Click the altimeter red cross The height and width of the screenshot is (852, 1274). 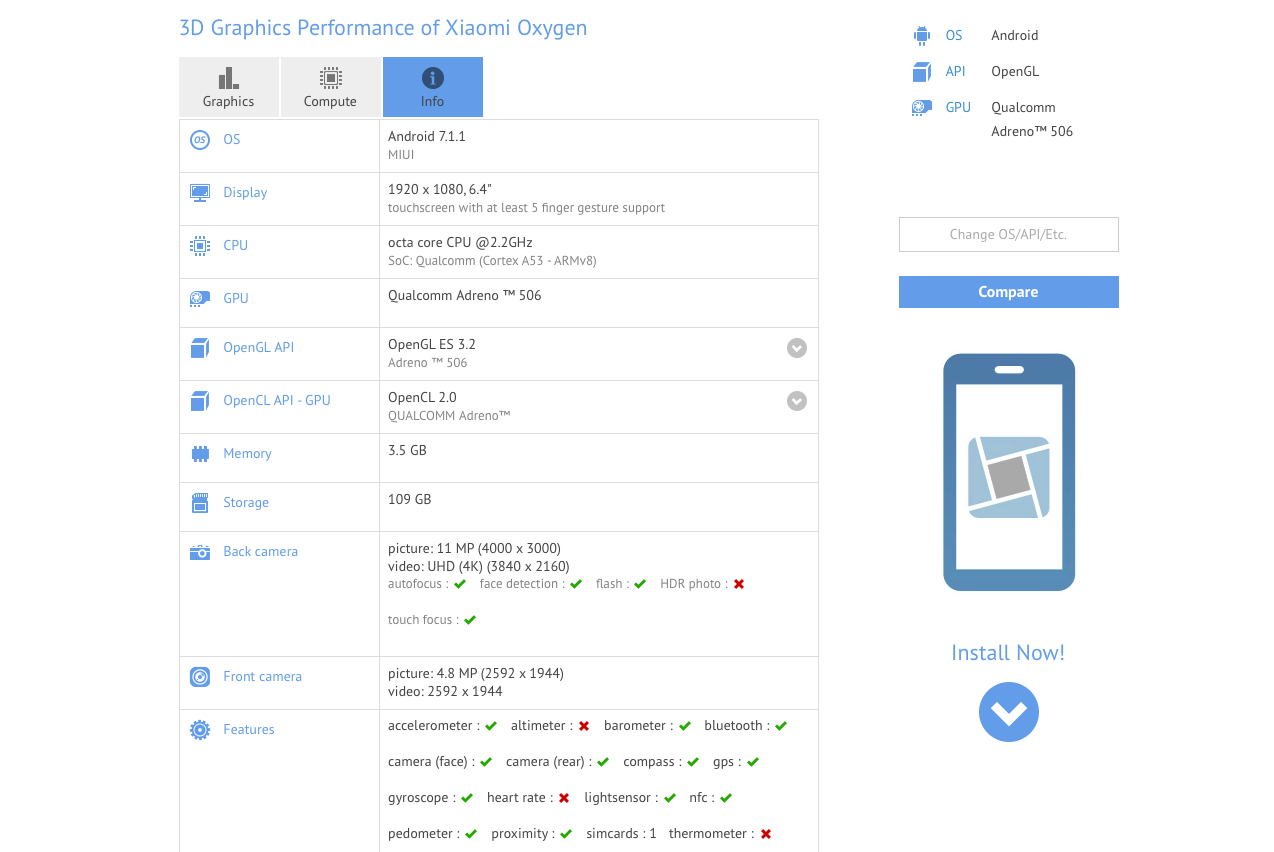pos(584,726)
